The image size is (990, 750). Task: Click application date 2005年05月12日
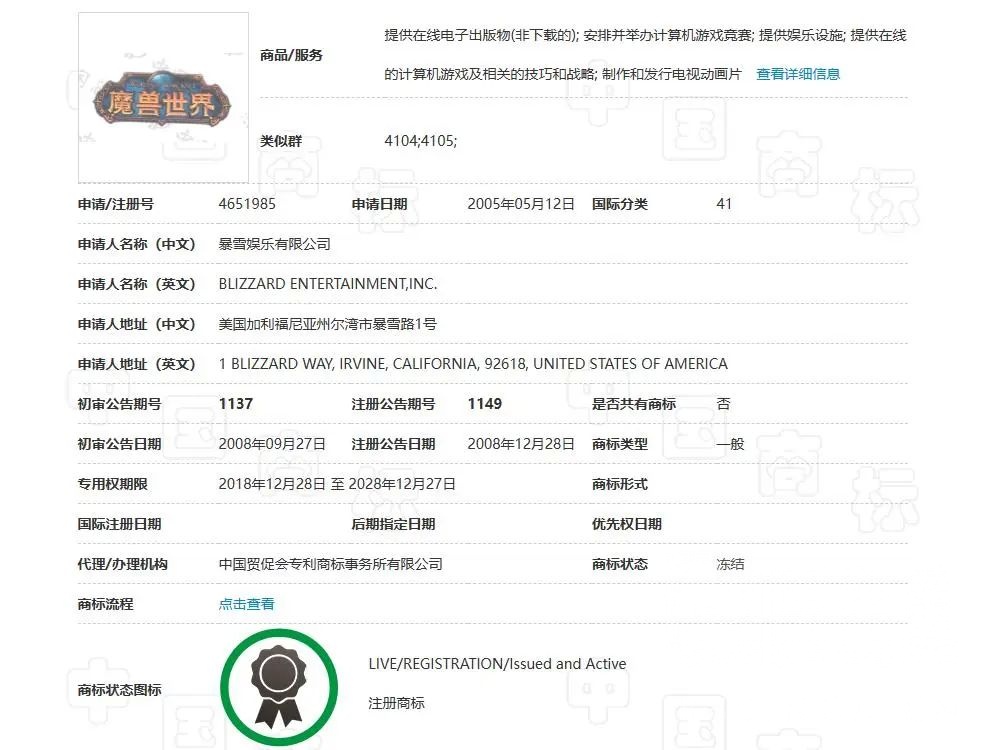tap(521, 204)
